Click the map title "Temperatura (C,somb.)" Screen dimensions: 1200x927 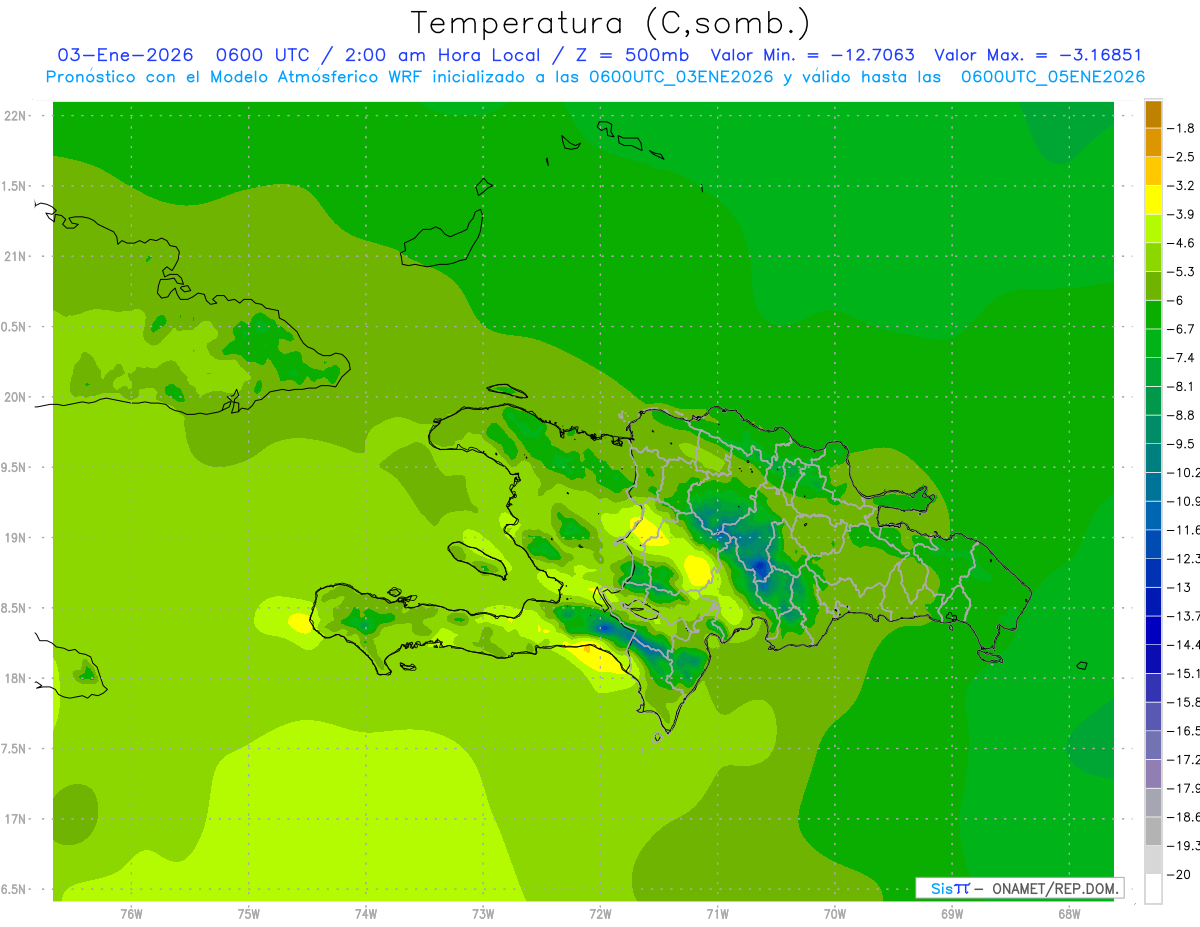(611, 23)
